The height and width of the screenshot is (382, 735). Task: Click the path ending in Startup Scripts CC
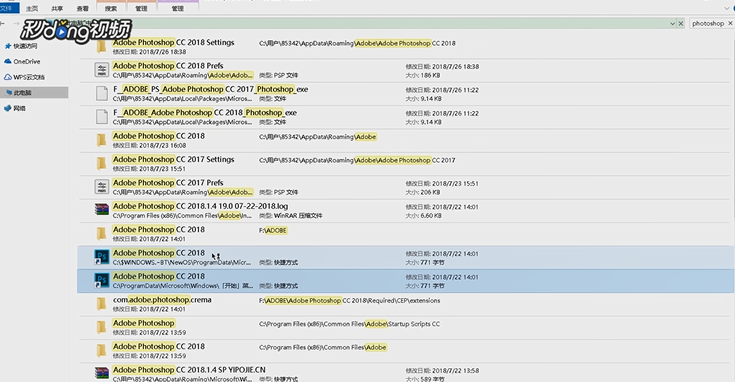click(x=349, y=324)
